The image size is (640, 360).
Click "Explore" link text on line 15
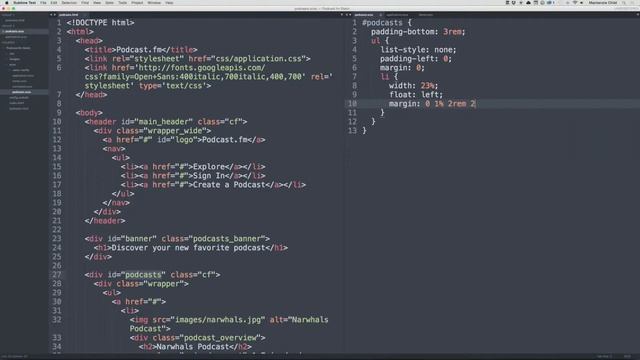209,167
